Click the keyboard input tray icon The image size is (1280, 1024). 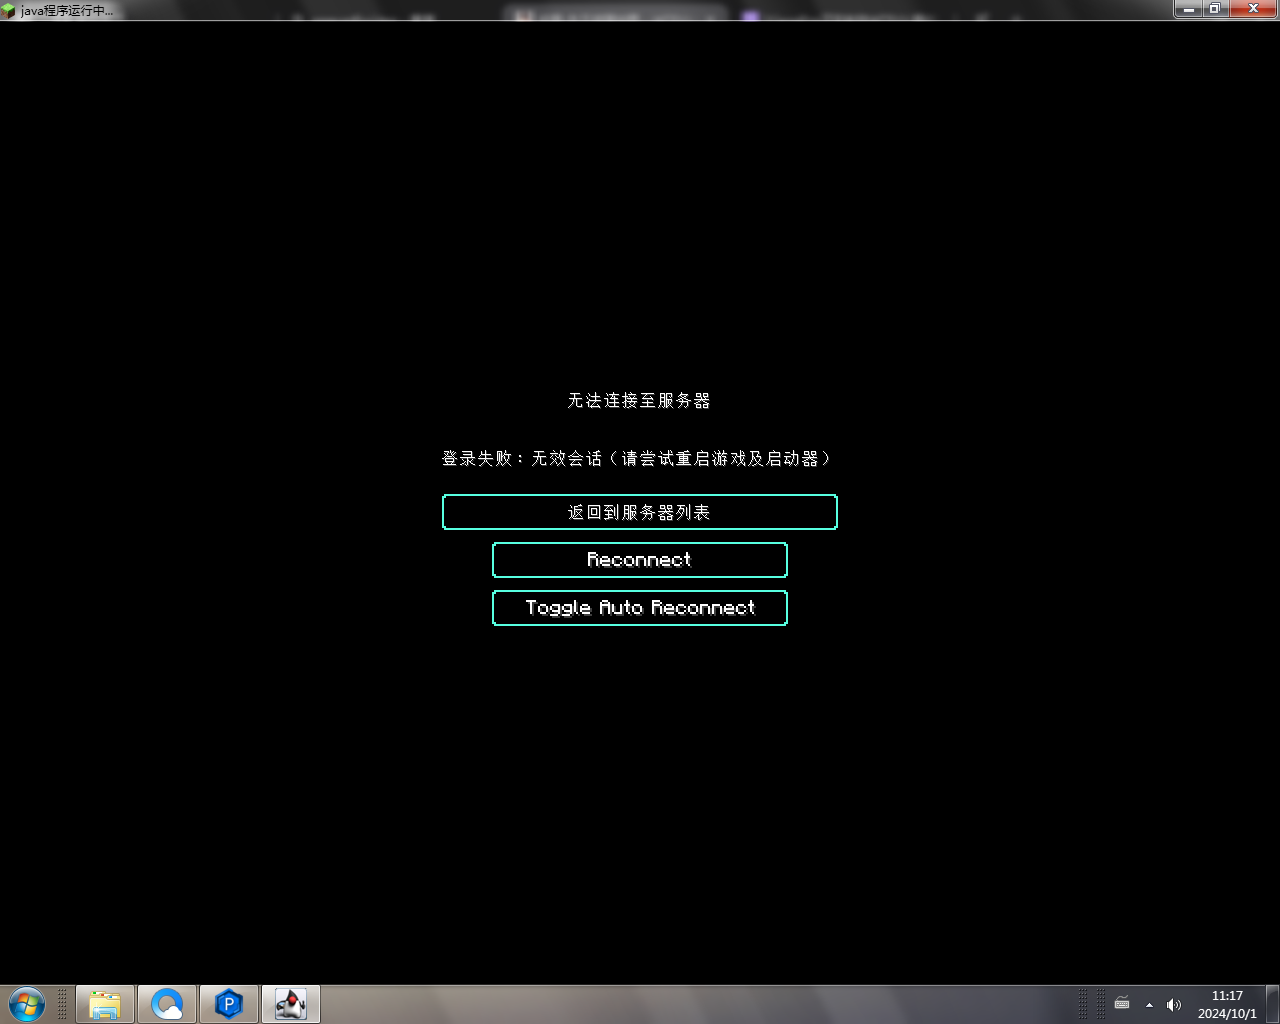click(1122, 1004)
